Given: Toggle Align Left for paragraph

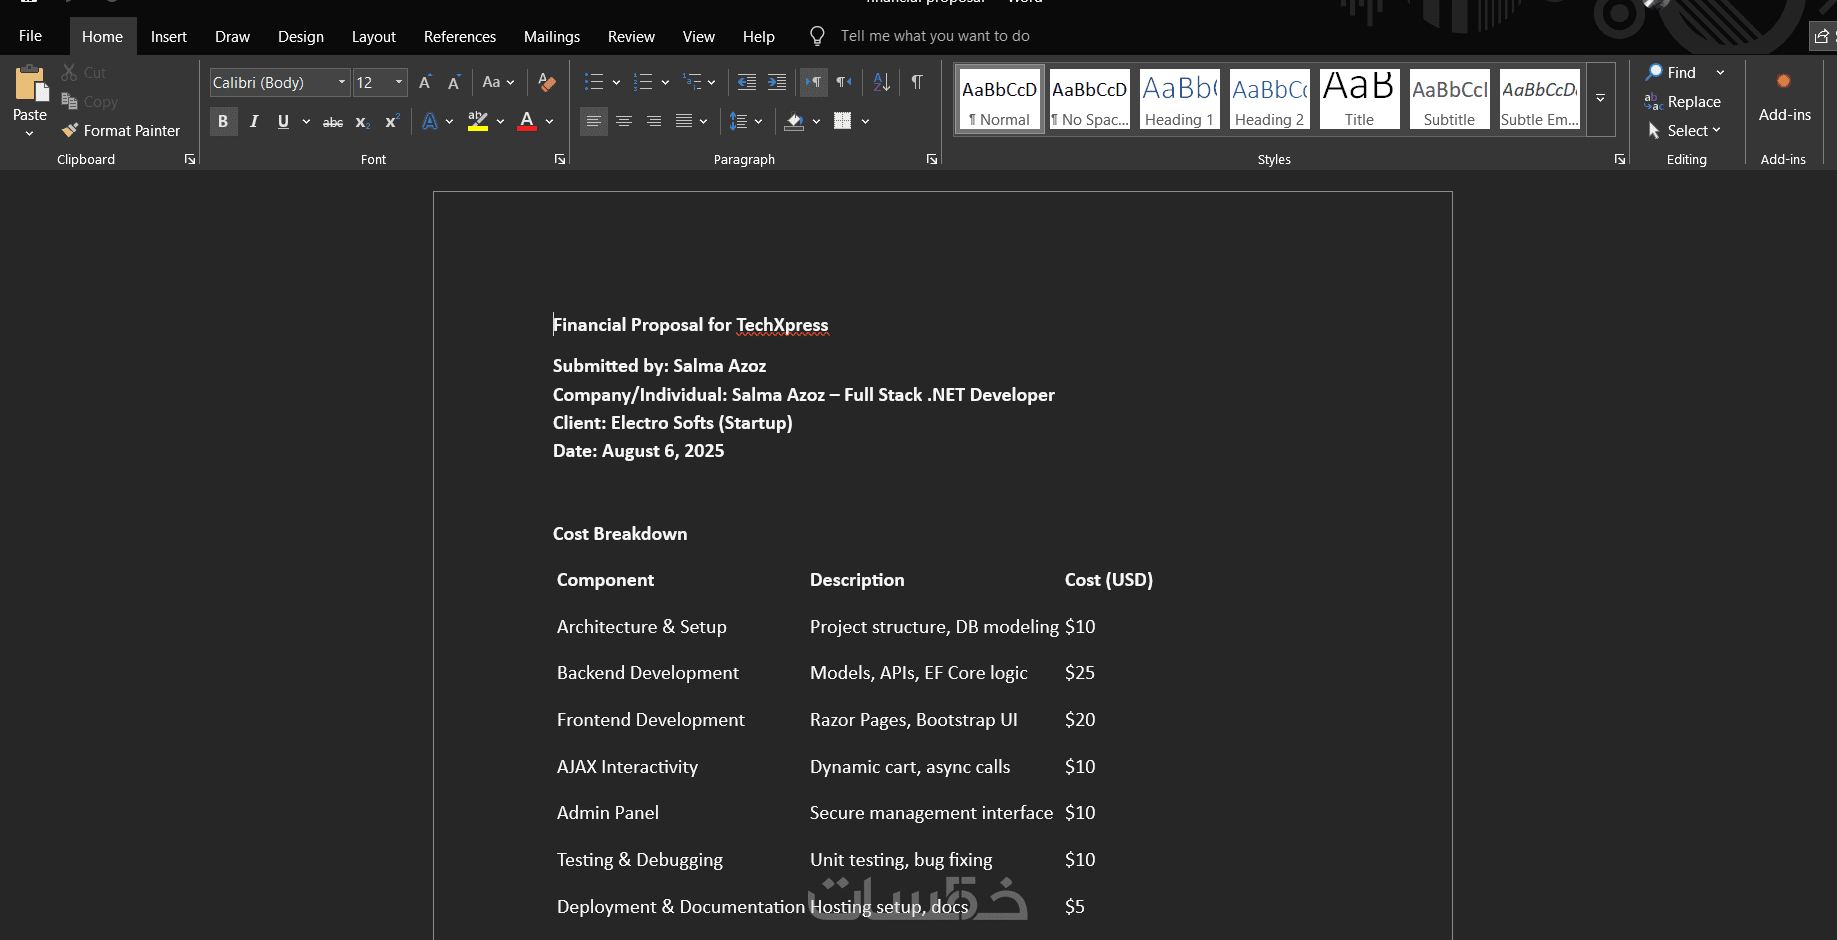Looking at the screenshot, I should coord(594,122).
